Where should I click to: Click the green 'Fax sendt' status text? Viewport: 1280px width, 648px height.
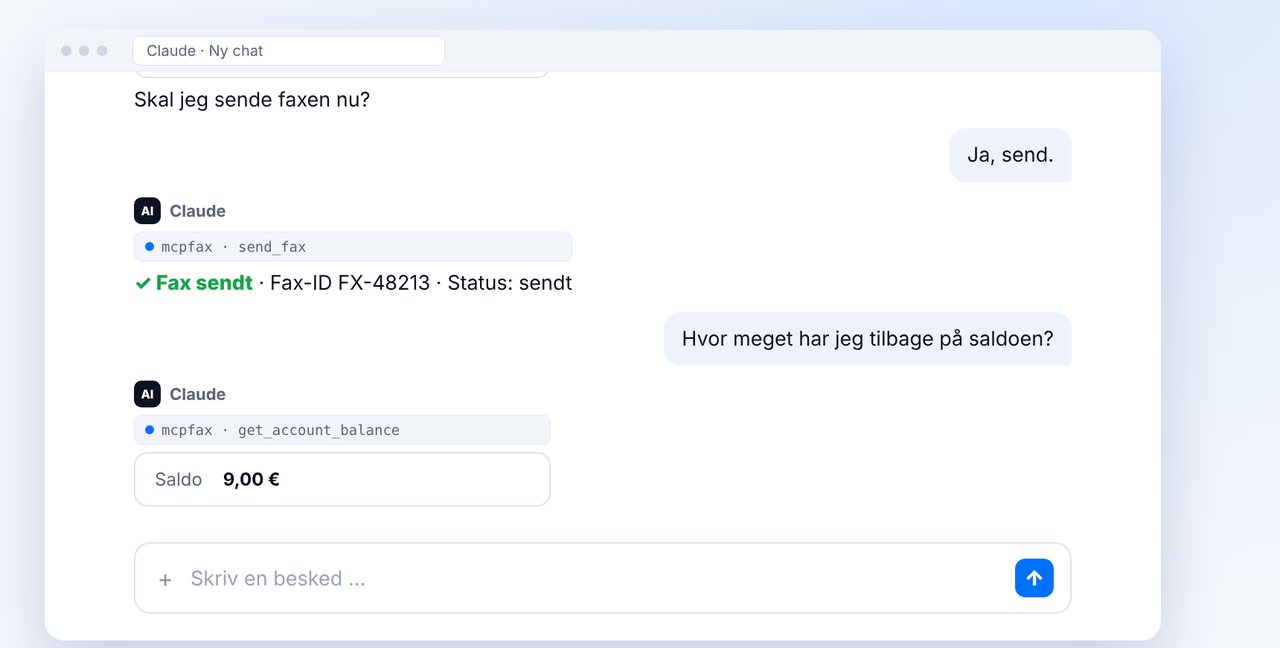click(204, 283)
